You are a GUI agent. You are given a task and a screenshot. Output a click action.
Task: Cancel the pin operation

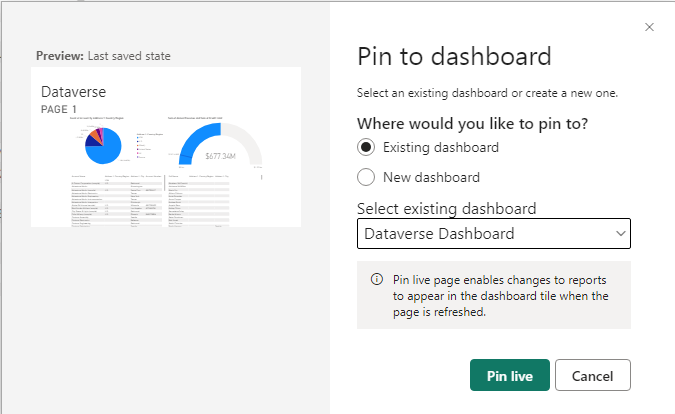coord(592,375)
